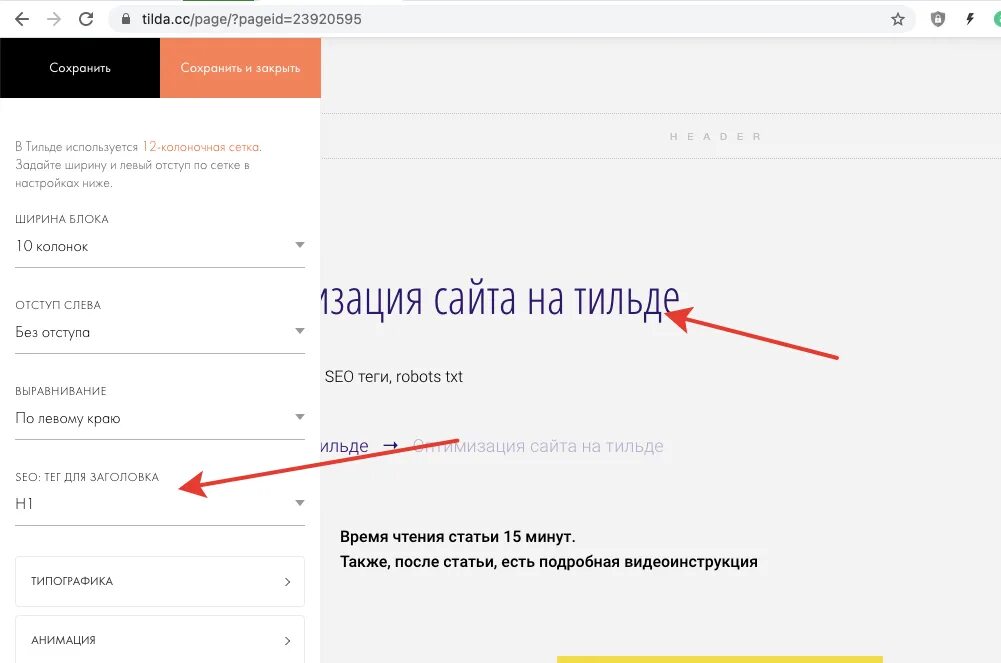Reload the page with the refresh icon
1001x663 pixels.
click(x=86, y=19)
